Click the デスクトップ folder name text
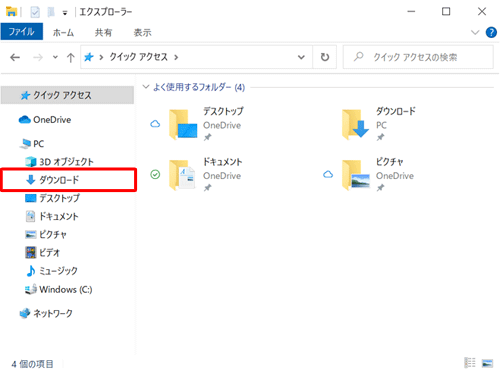The image size is (500, 373). point(223,111)
